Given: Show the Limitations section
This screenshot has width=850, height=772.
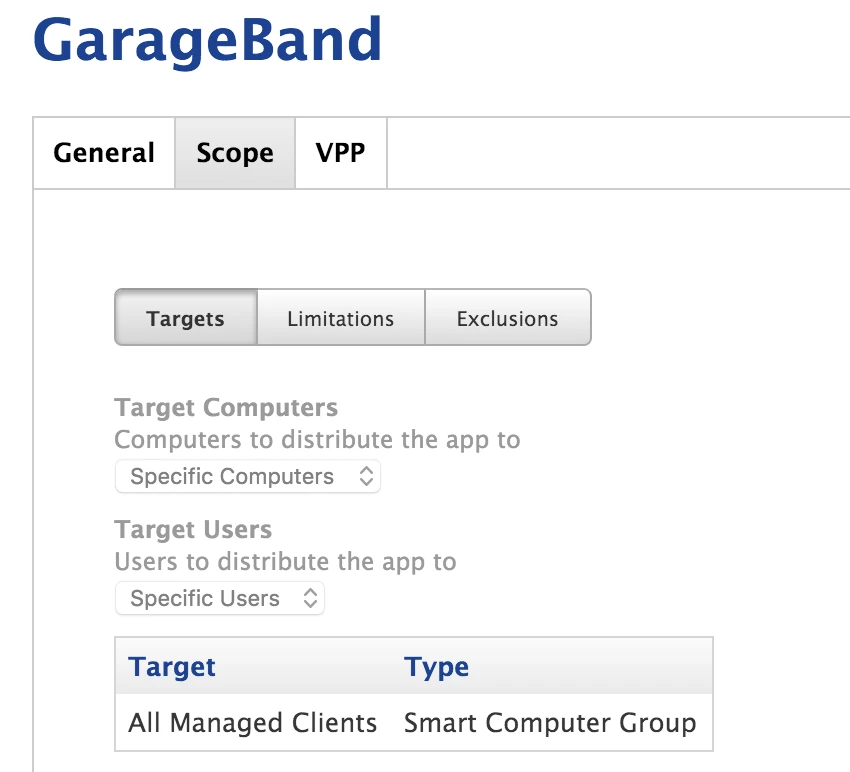Looking at the screenshot, I should click(341, 318).
